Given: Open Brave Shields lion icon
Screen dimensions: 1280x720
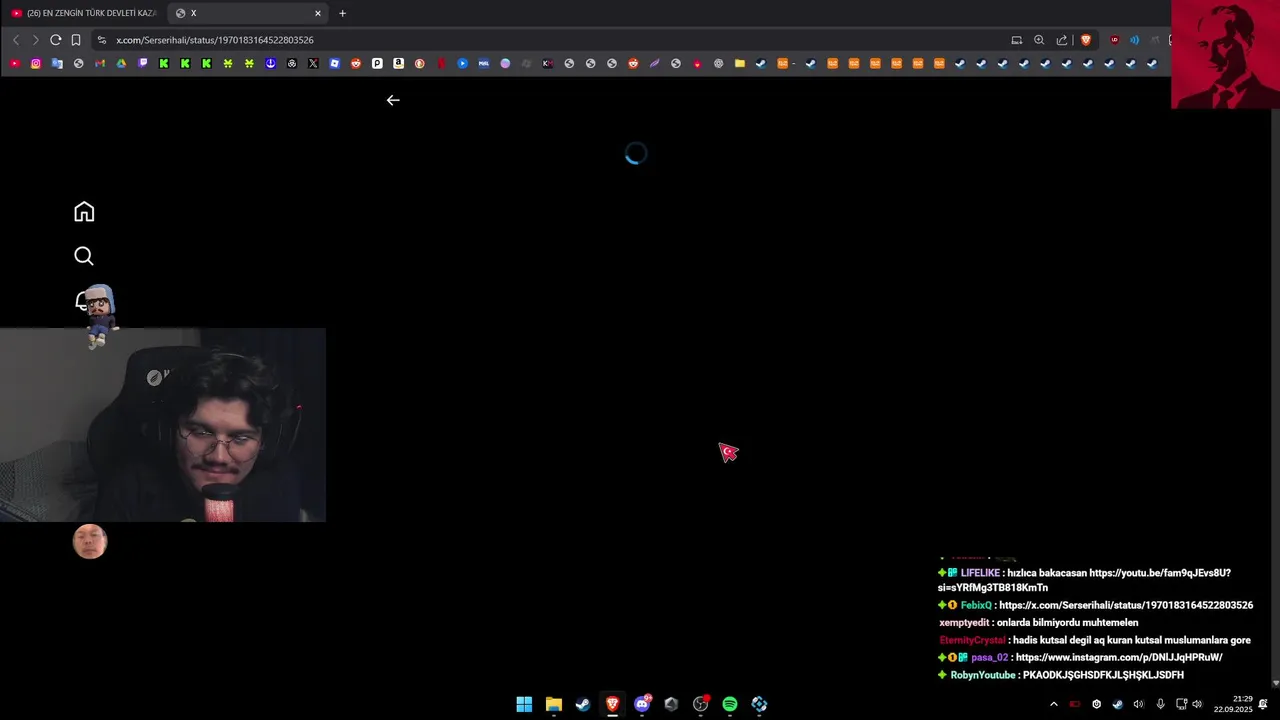Looking at the screenshot, I should tap(1086, 40).
